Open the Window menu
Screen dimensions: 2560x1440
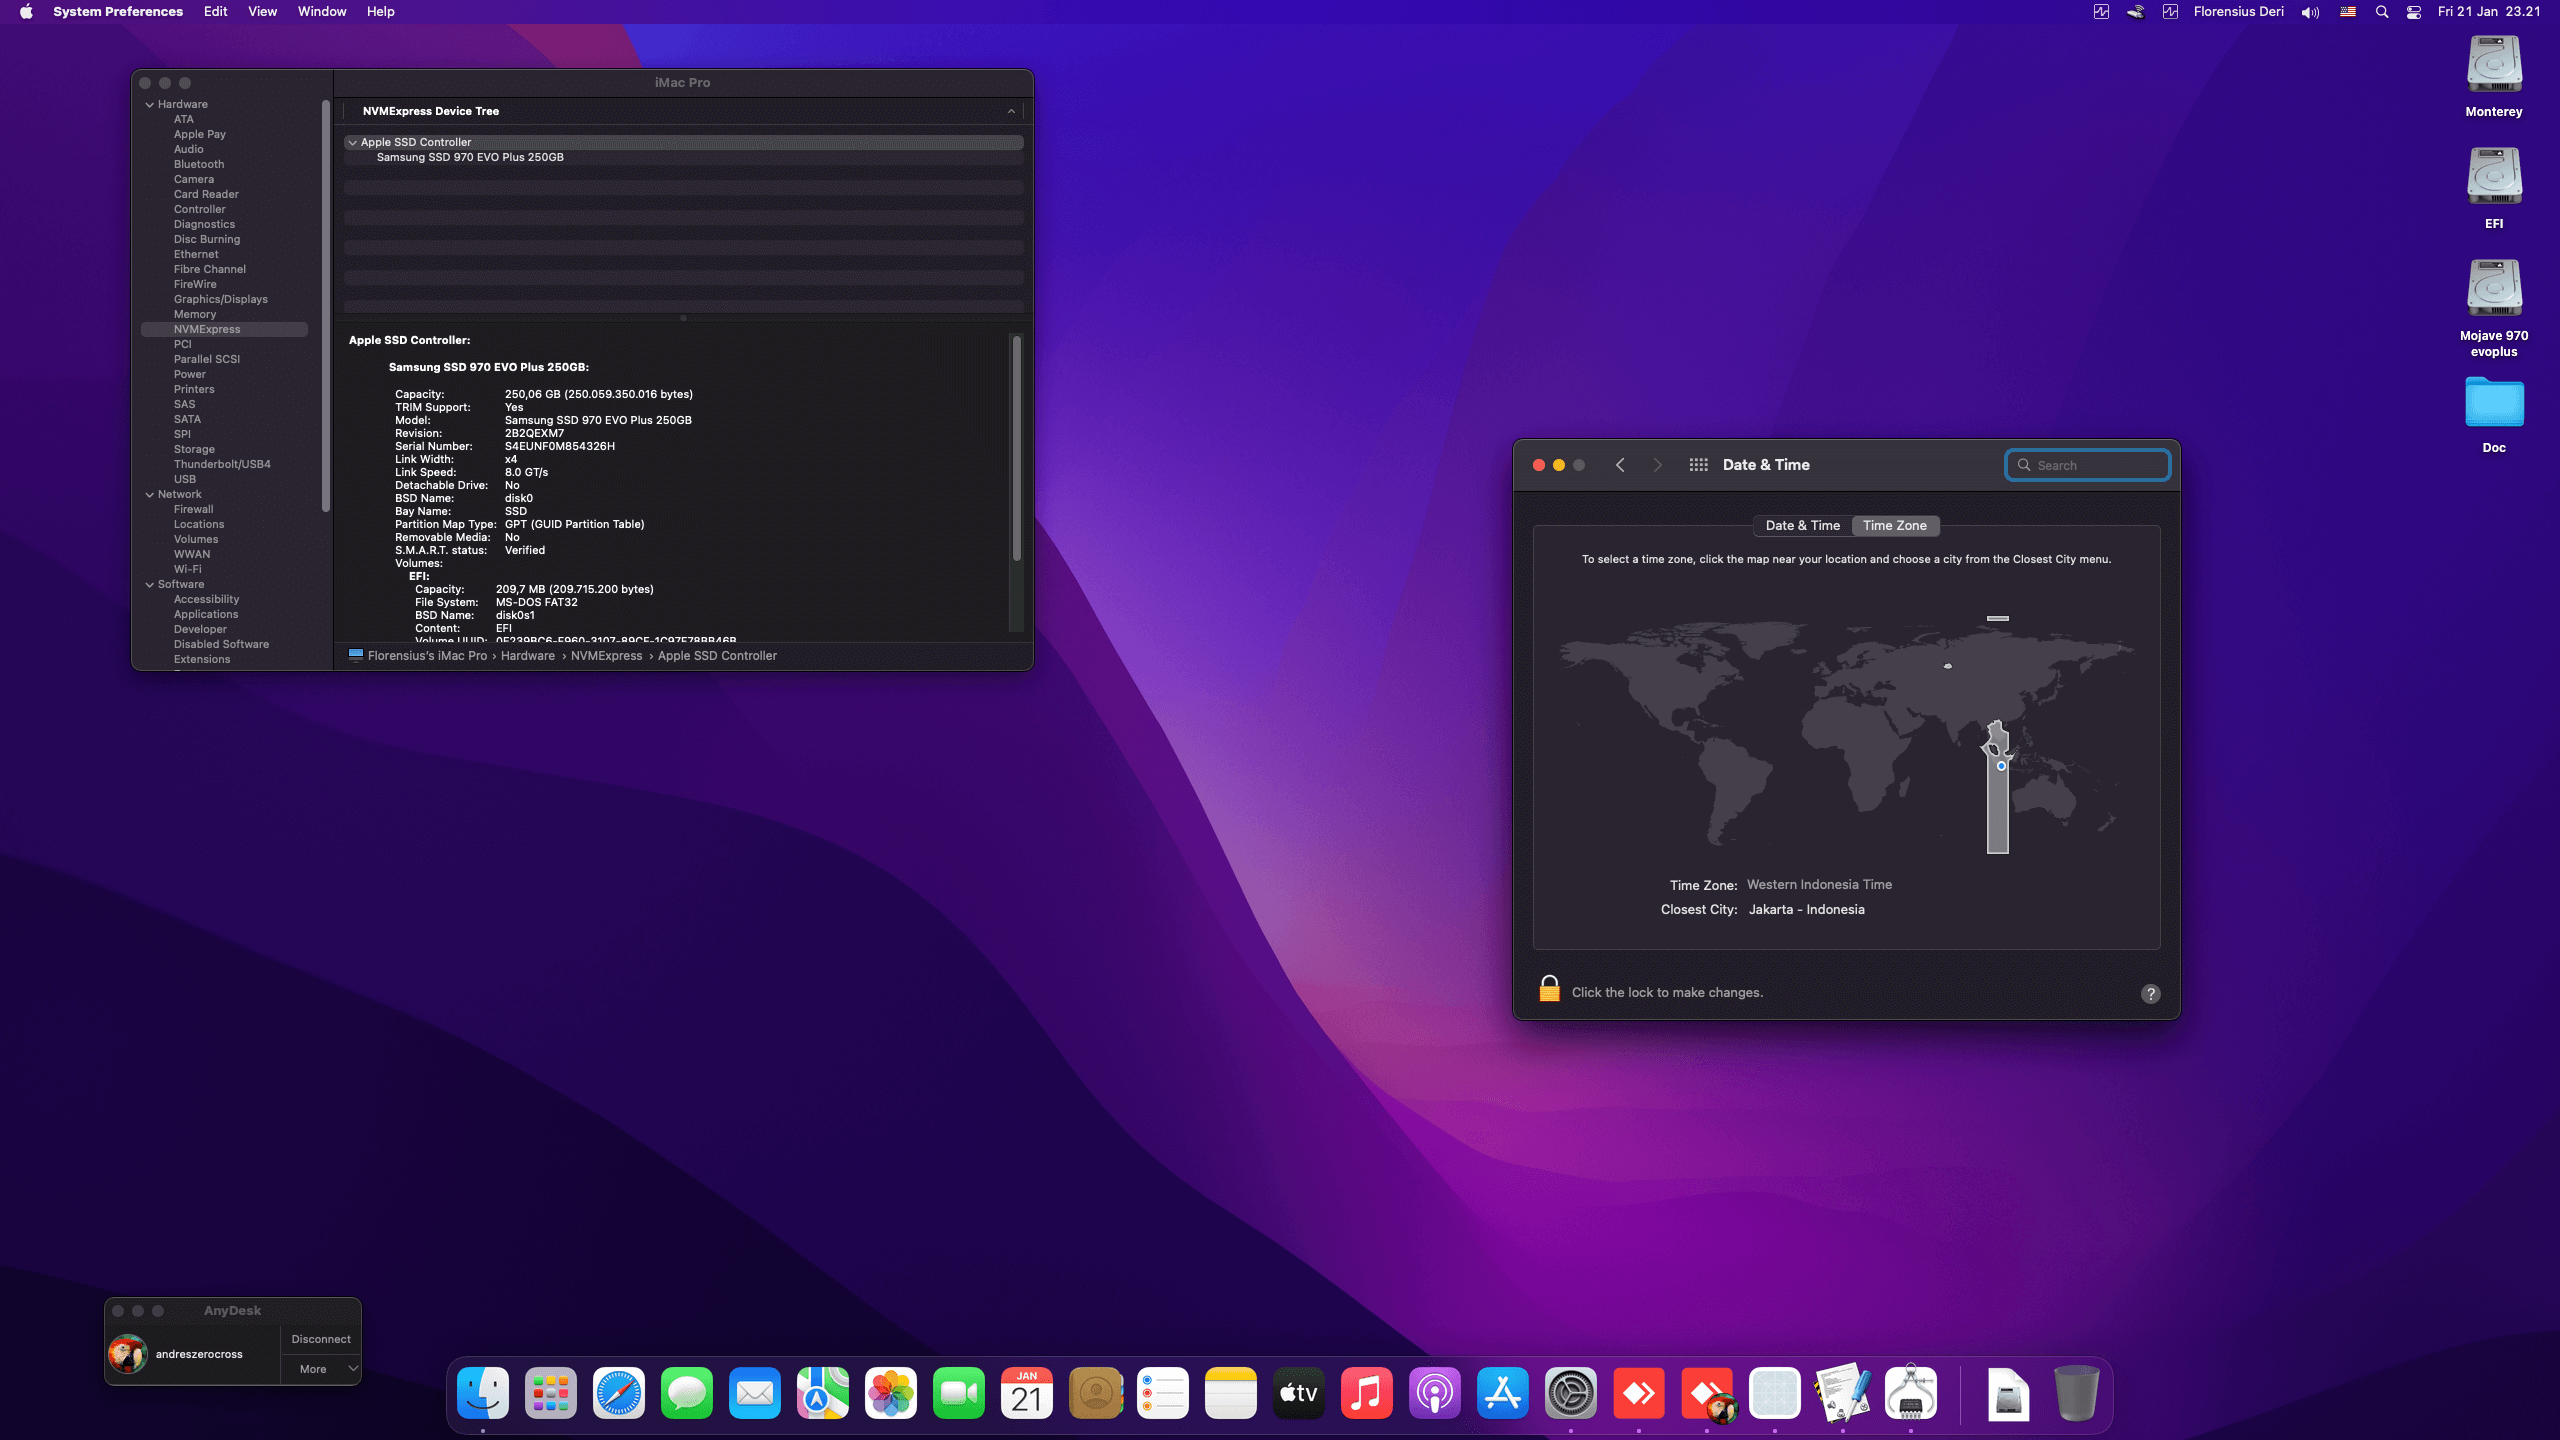click(x=321, y=12)
